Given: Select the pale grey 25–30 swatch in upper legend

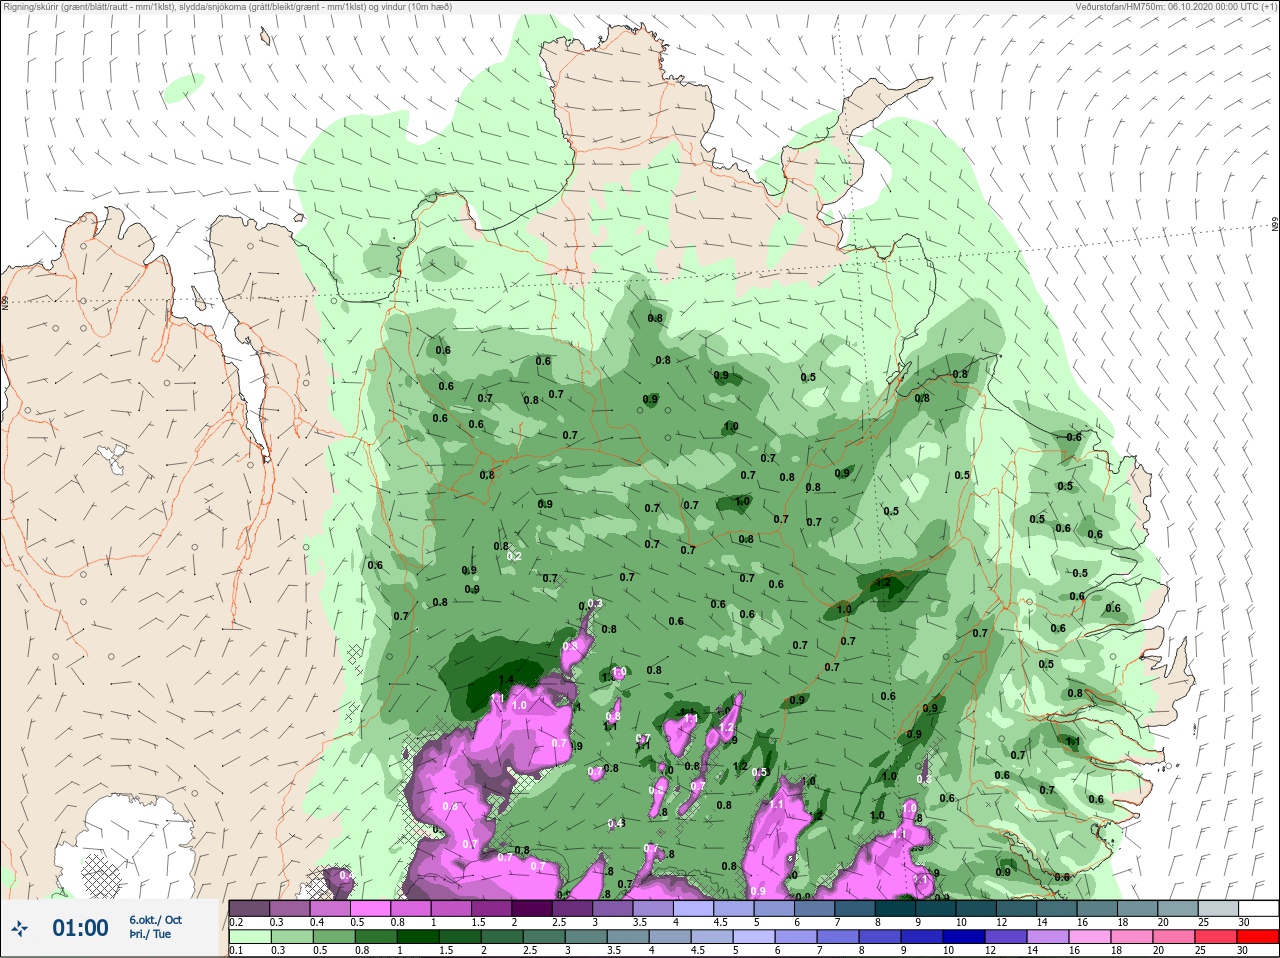Looking at the screenshot, I should [1218, 908].
